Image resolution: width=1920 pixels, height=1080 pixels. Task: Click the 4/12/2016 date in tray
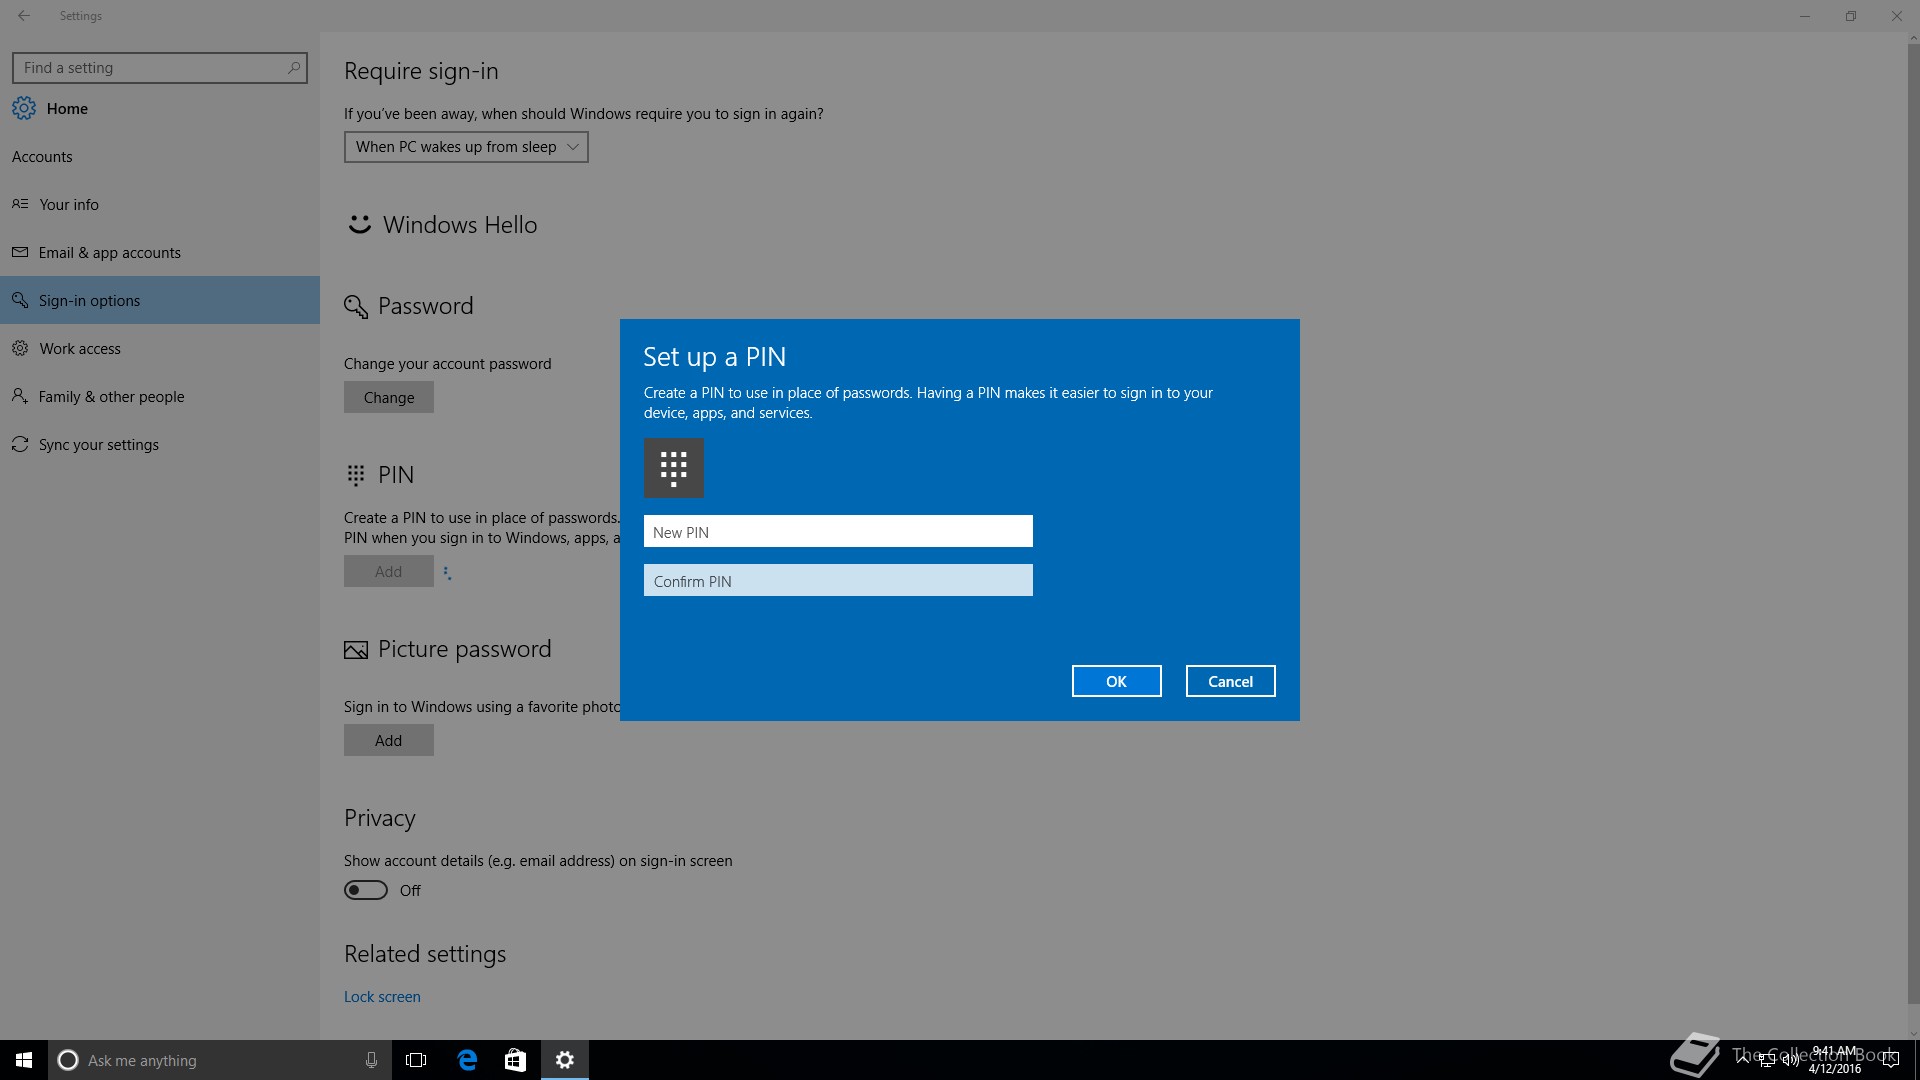pos(1835,1068)
